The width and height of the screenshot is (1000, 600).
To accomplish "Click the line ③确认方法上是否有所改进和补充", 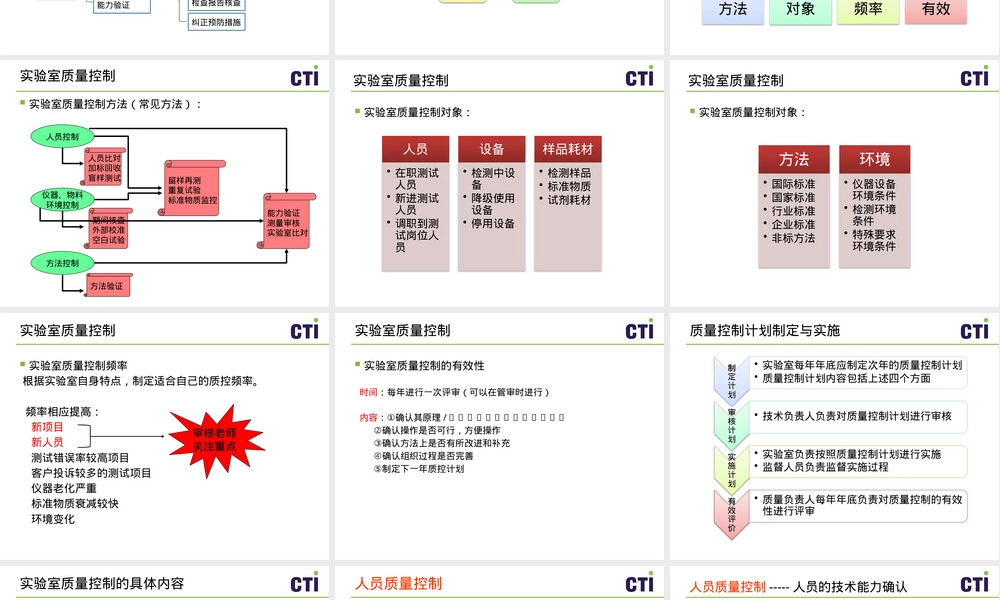I will [x=441, y=443].
